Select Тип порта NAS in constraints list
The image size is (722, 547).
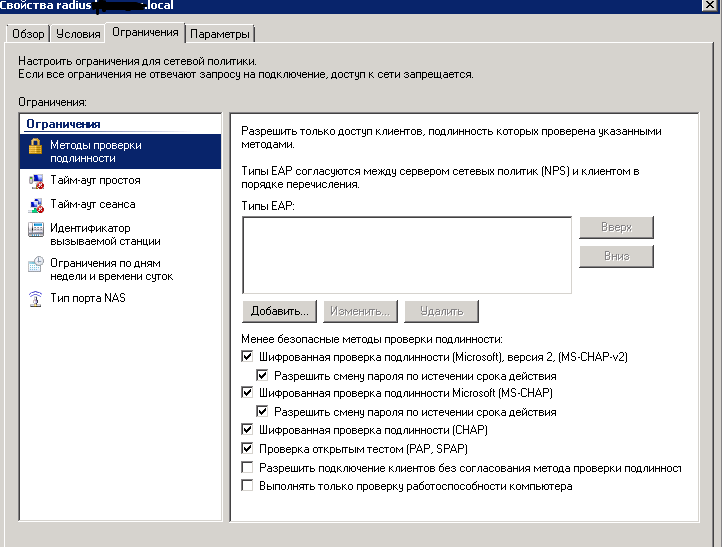pos(88,298)
